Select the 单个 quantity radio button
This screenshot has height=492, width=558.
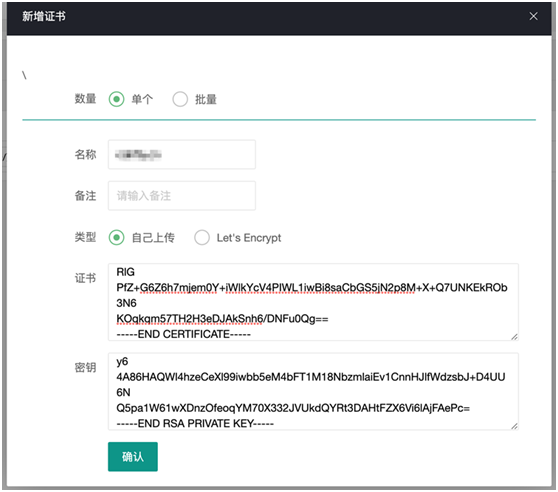116,99
